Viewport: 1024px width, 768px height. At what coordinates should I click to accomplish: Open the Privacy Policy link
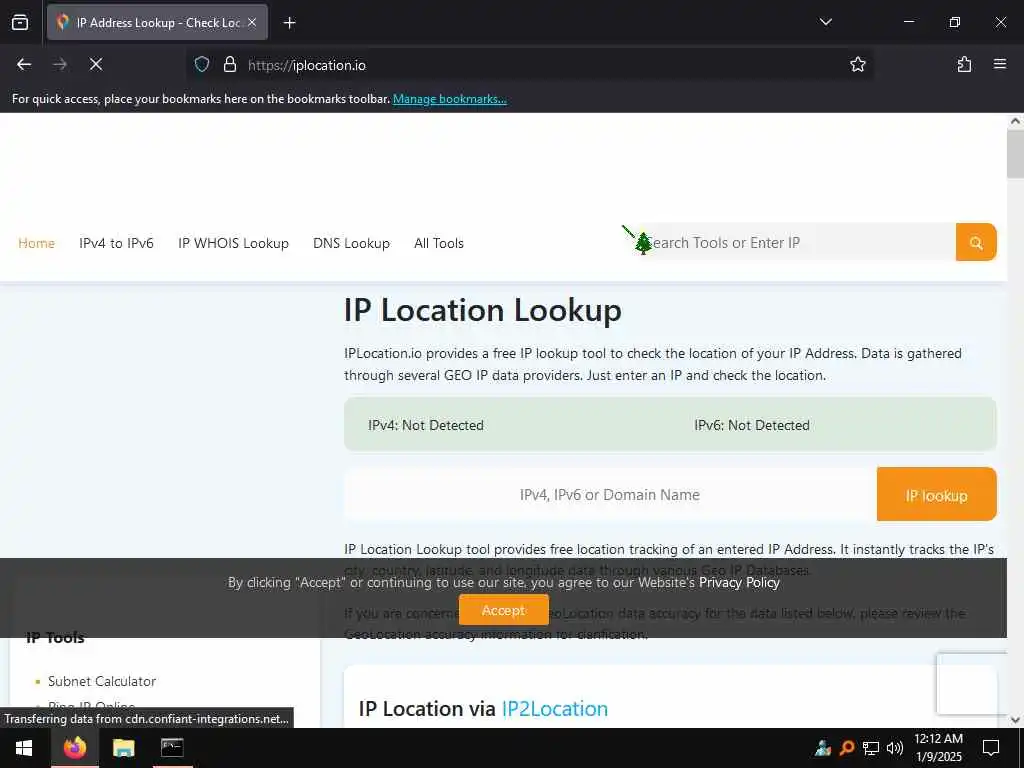[739, 583]
